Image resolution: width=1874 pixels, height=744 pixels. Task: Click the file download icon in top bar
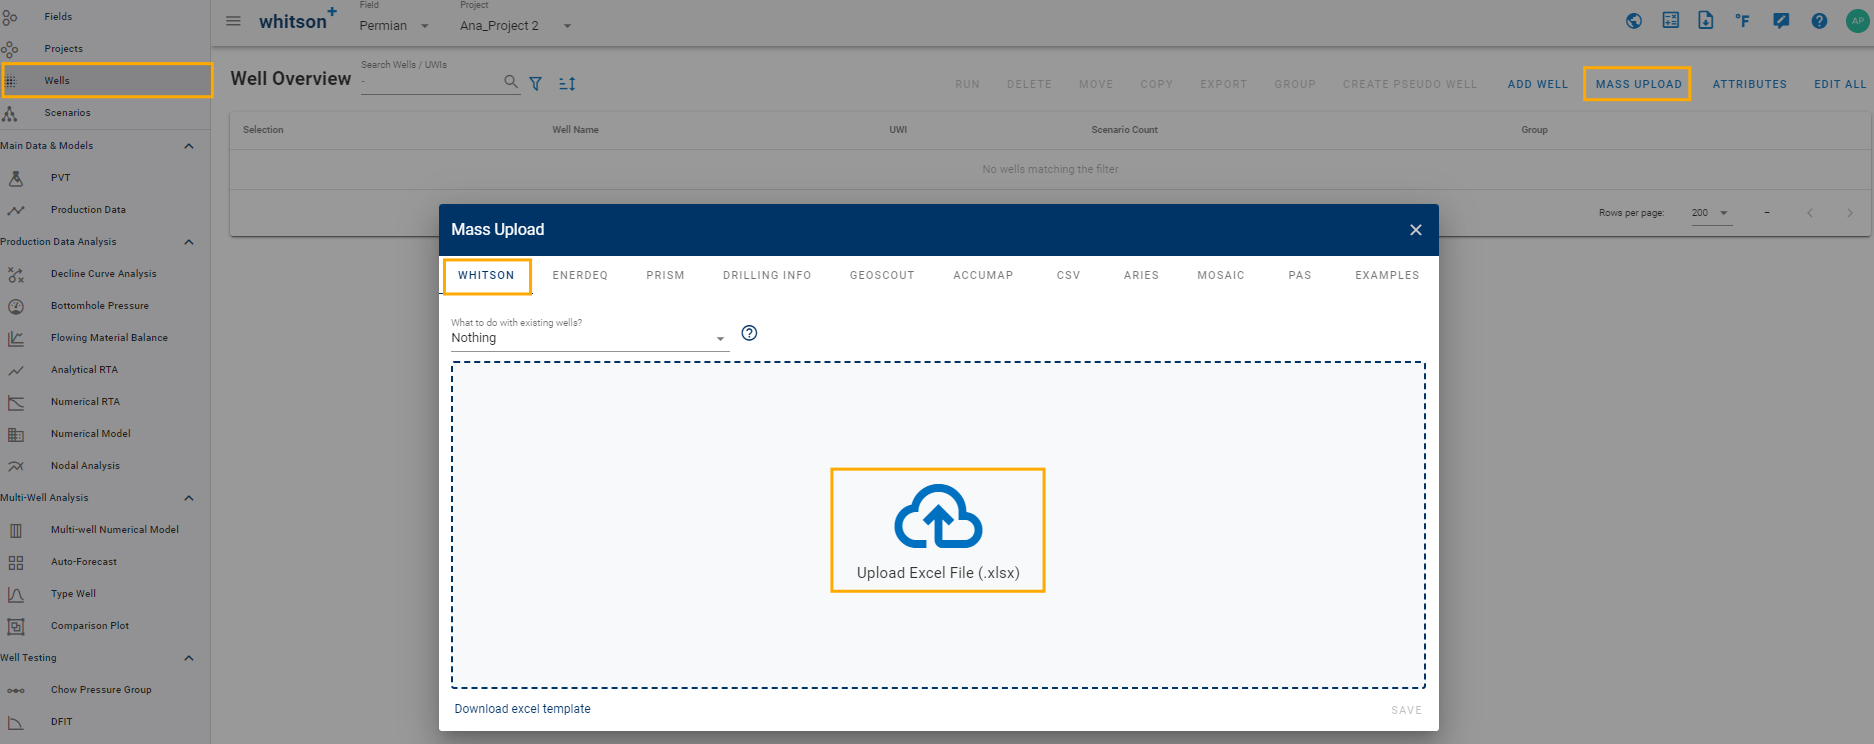tap(1706, 20)
